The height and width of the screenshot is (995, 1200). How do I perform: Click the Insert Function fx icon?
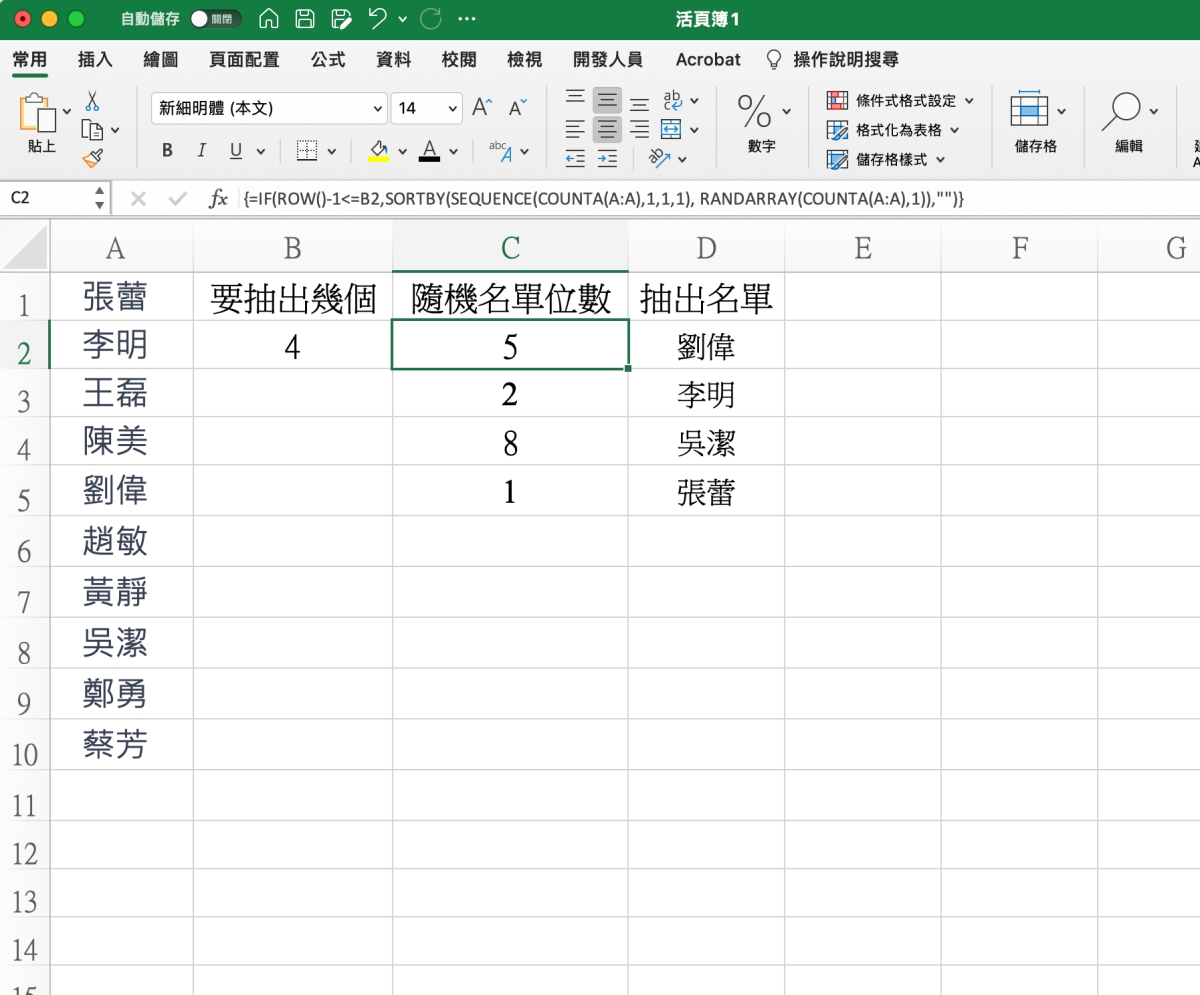218,198
